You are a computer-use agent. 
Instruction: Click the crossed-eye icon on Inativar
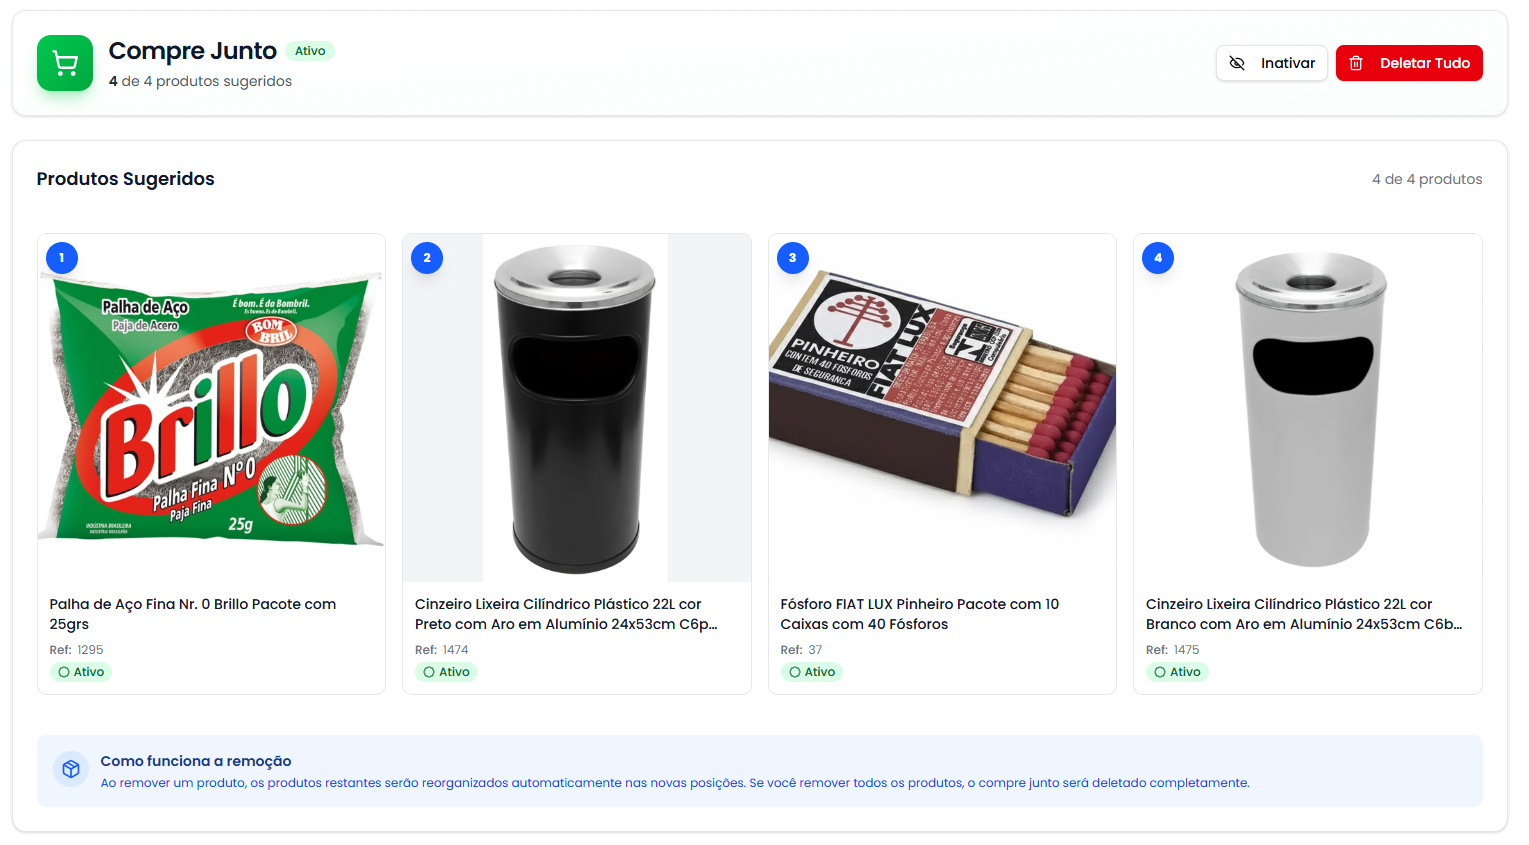[1237, 63]
